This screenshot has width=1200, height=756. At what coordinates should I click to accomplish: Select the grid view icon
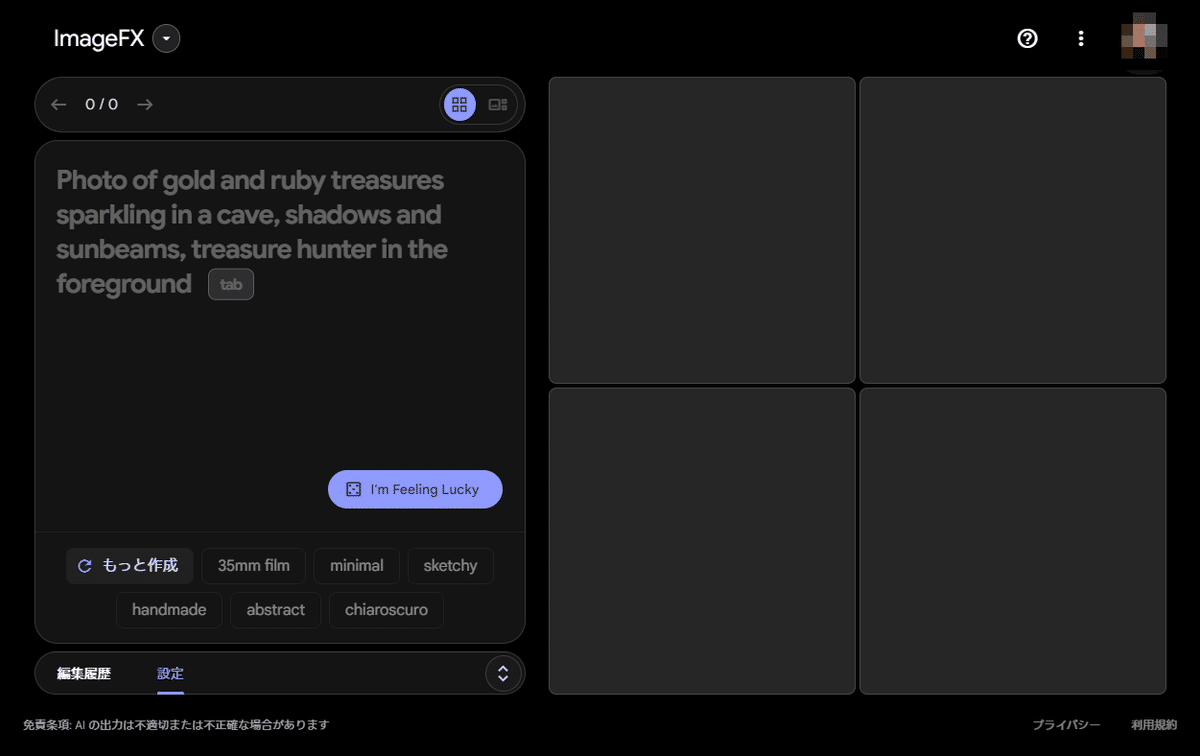point(459,104)
